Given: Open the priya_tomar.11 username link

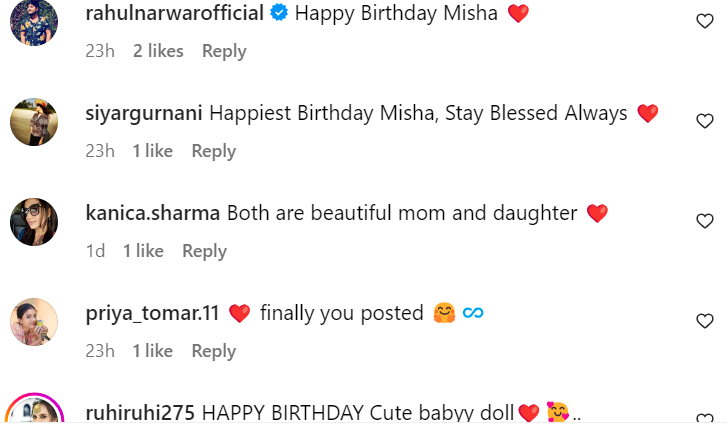Looking at the screenshot, I should click(x=153, y=313).
